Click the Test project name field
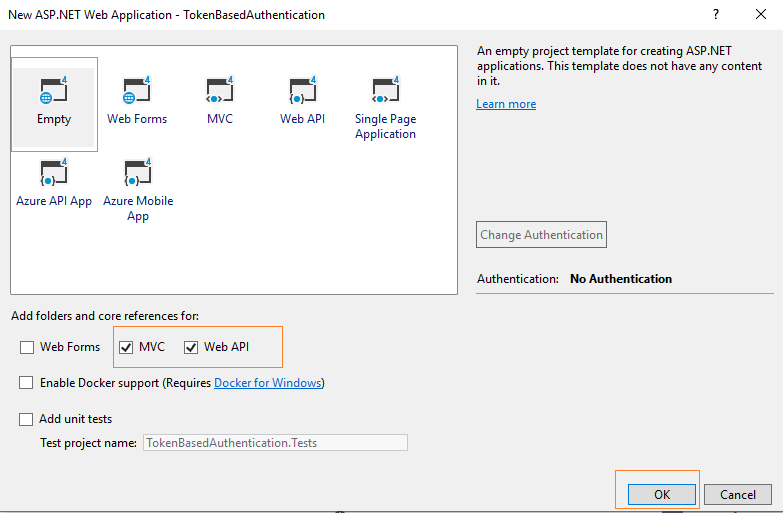Viewport: 784px width, 513px height. pyautogui.click(x=275, y=442)
